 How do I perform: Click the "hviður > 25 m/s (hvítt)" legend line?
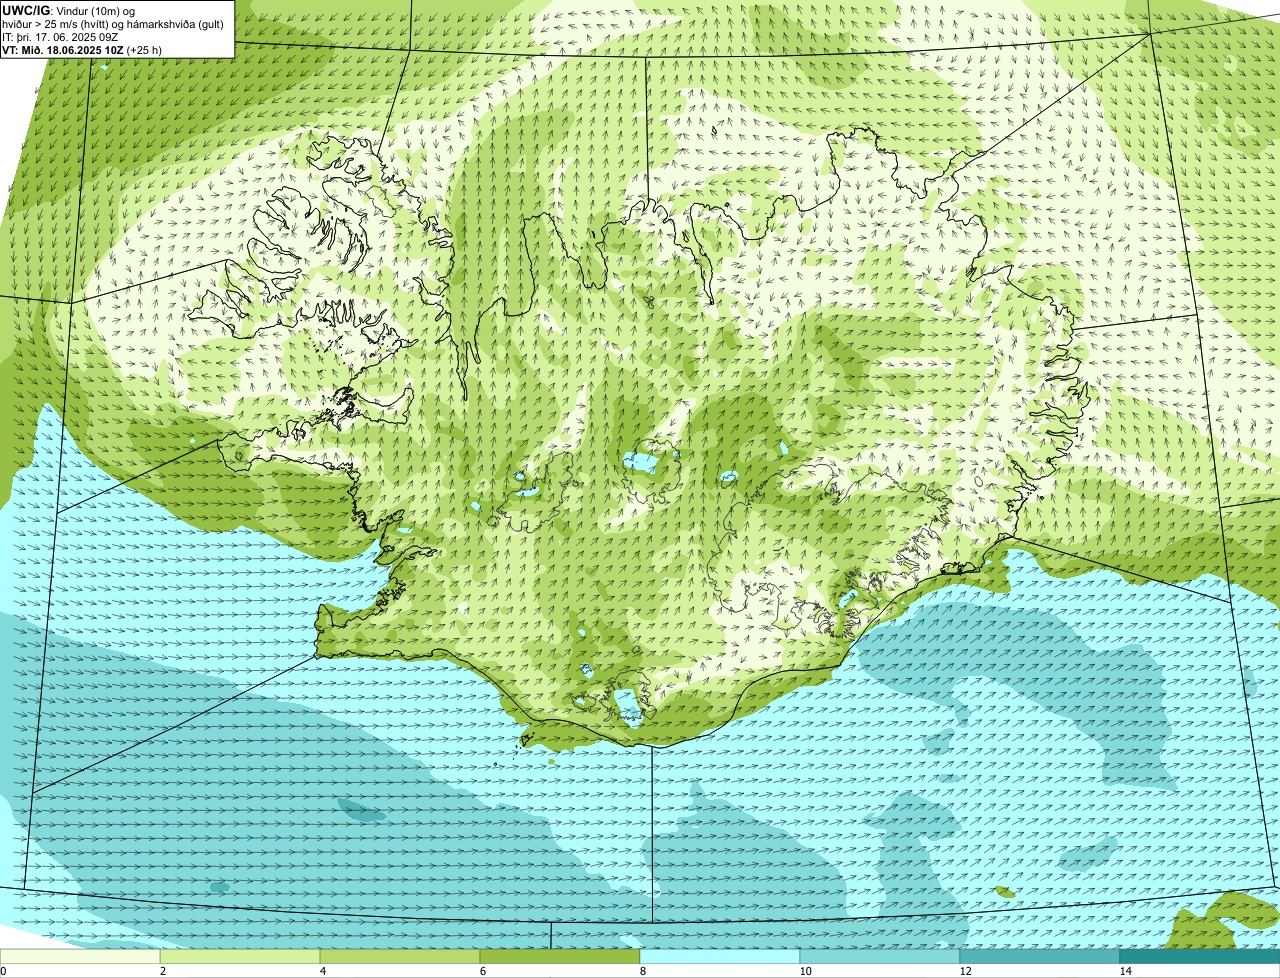tap(113, 24)
